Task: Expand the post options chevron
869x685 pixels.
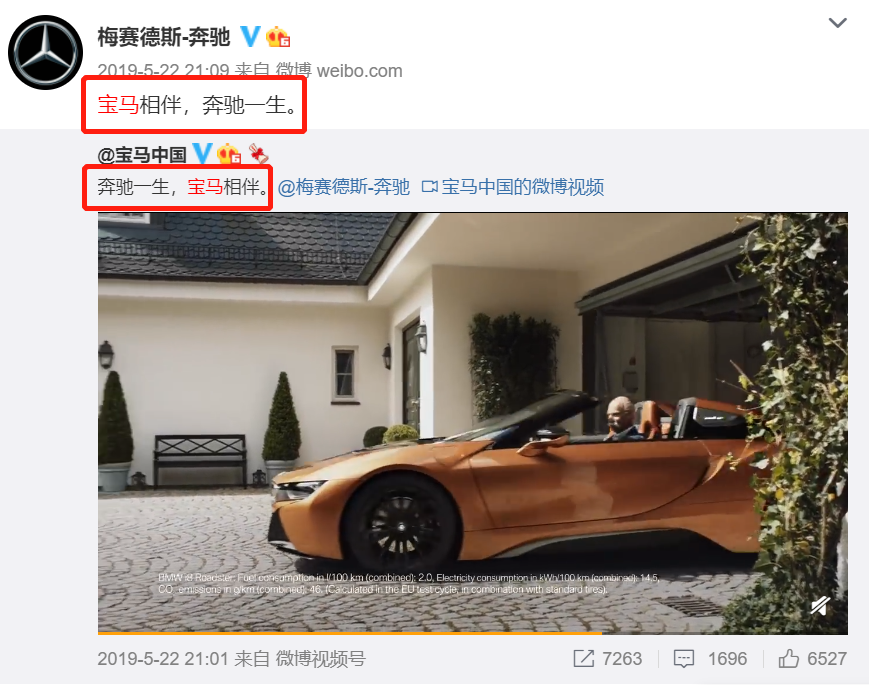Action: click(x=837, y=23)
